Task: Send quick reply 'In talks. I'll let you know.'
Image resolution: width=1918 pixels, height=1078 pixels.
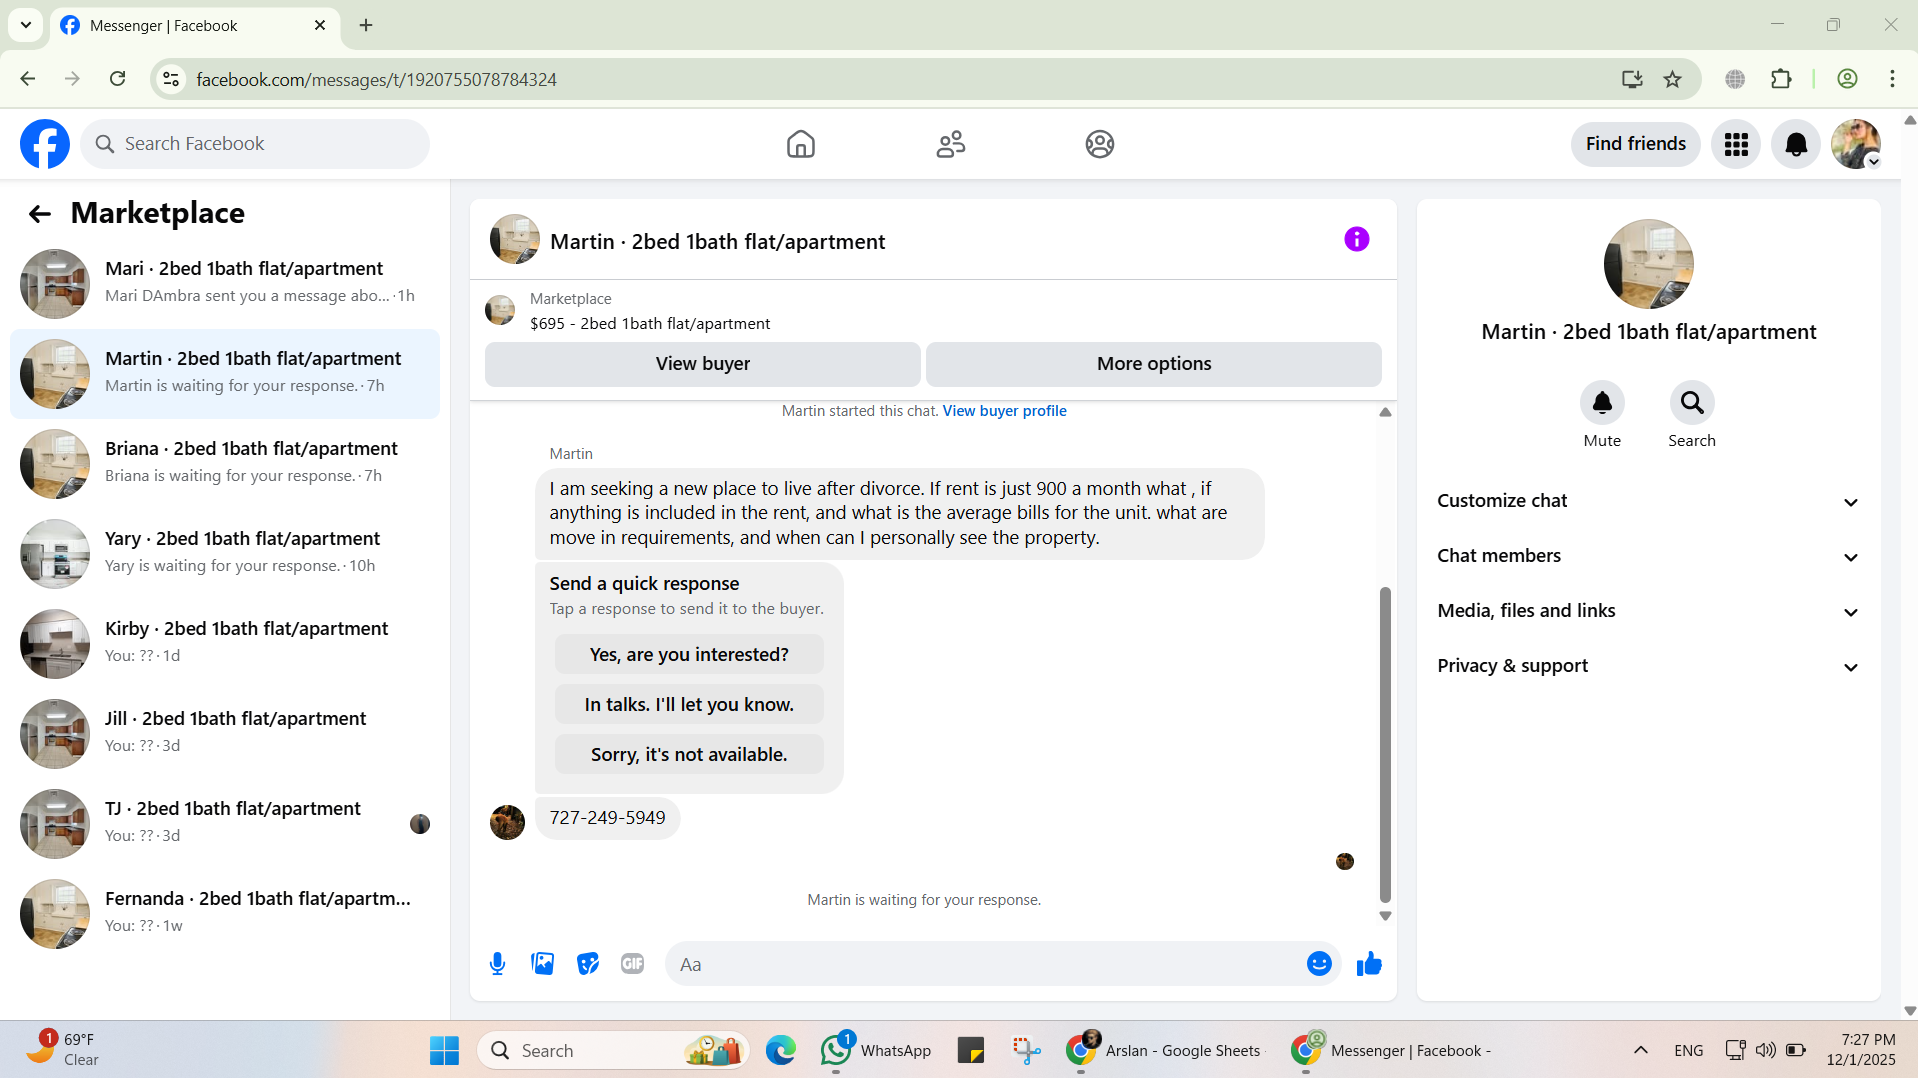Action: [x=689, y=705]
